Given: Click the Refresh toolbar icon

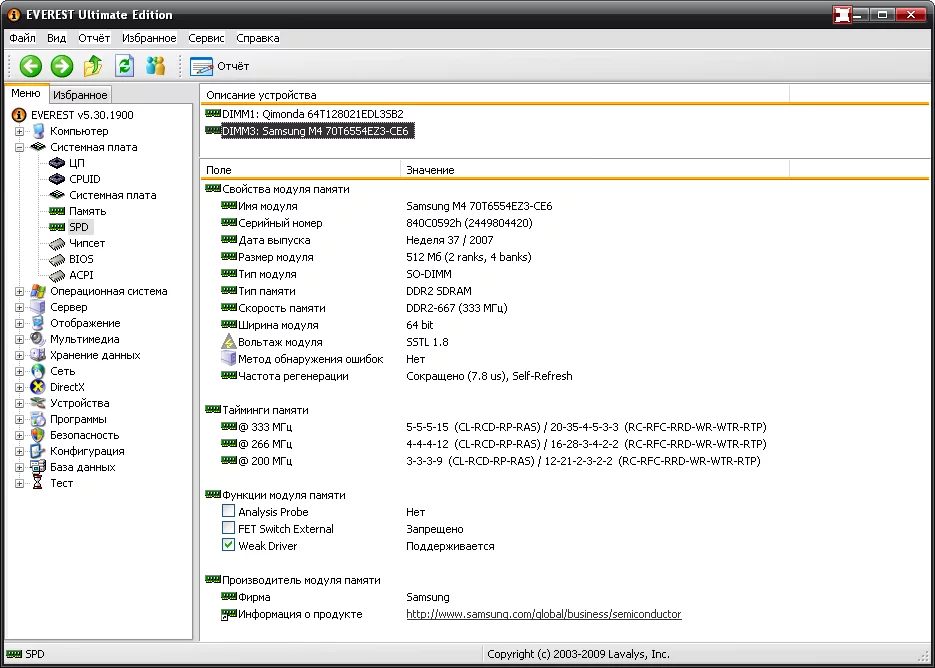Looking at the screenshot, I should [124, 66].
